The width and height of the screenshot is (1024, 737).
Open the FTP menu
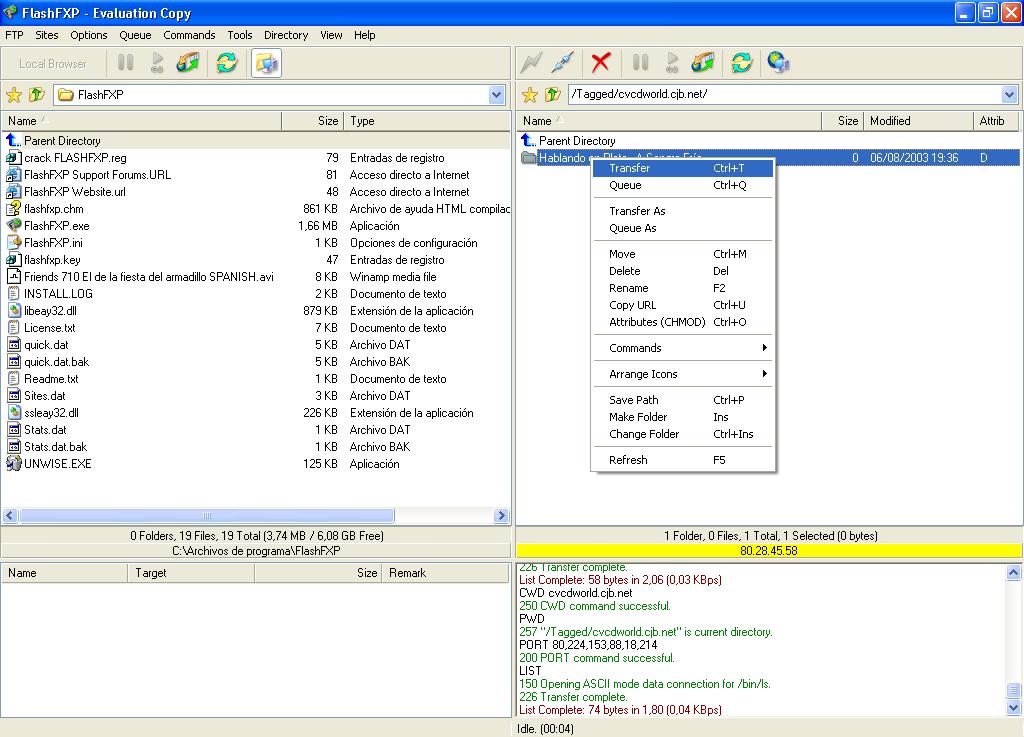click(14, 35)
